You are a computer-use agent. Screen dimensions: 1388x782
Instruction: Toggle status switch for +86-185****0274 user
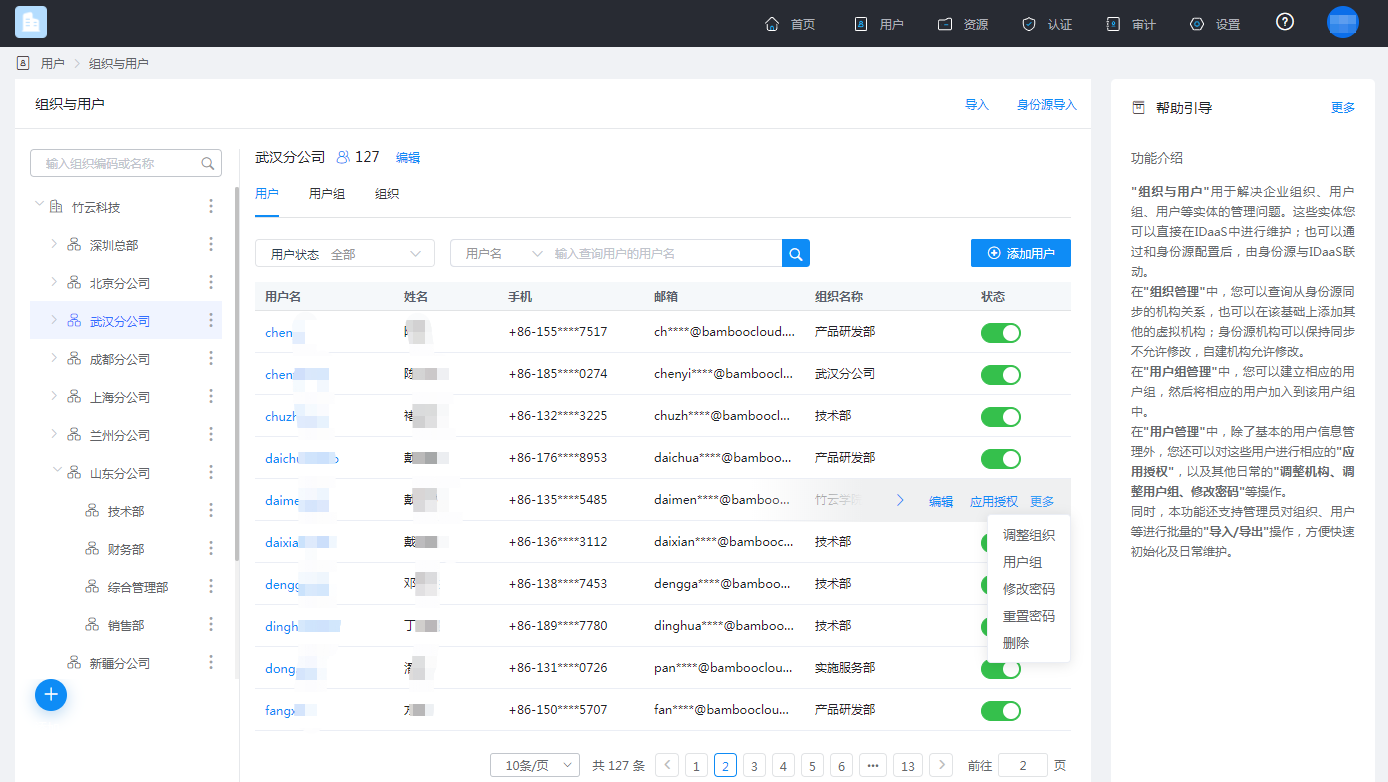click(x=1001, y=375)
